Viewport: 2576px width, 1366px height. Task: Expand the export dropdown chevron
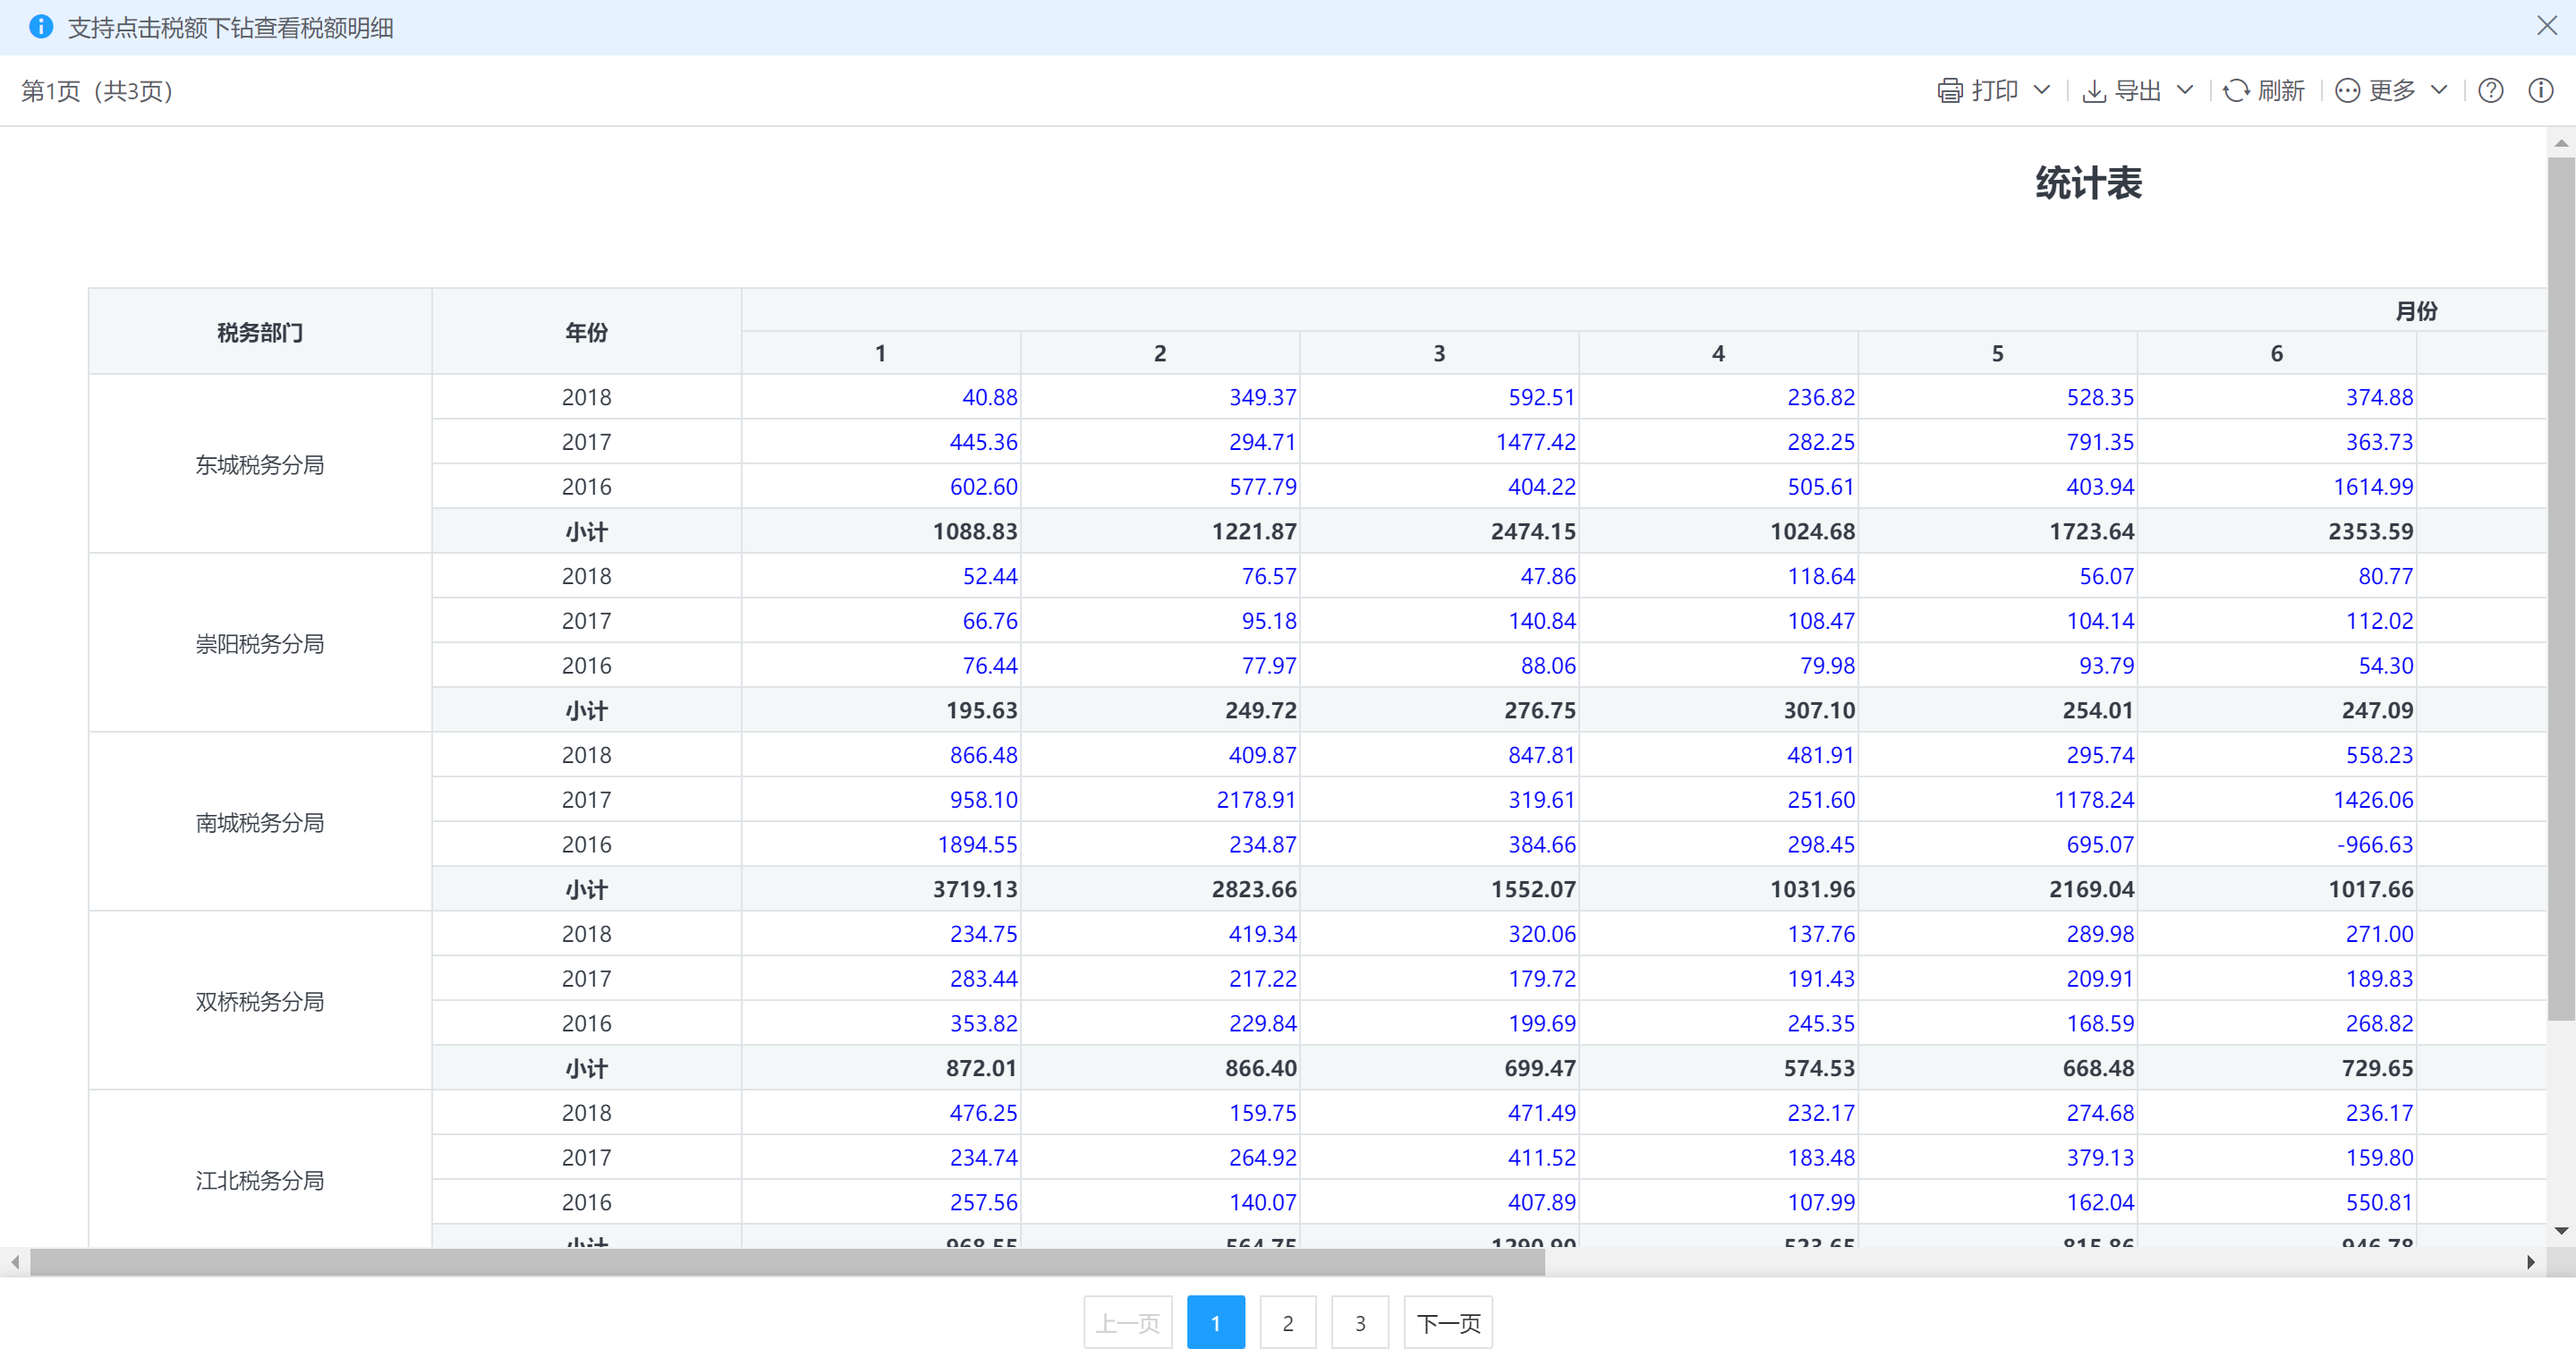[x=2185, y=90]
